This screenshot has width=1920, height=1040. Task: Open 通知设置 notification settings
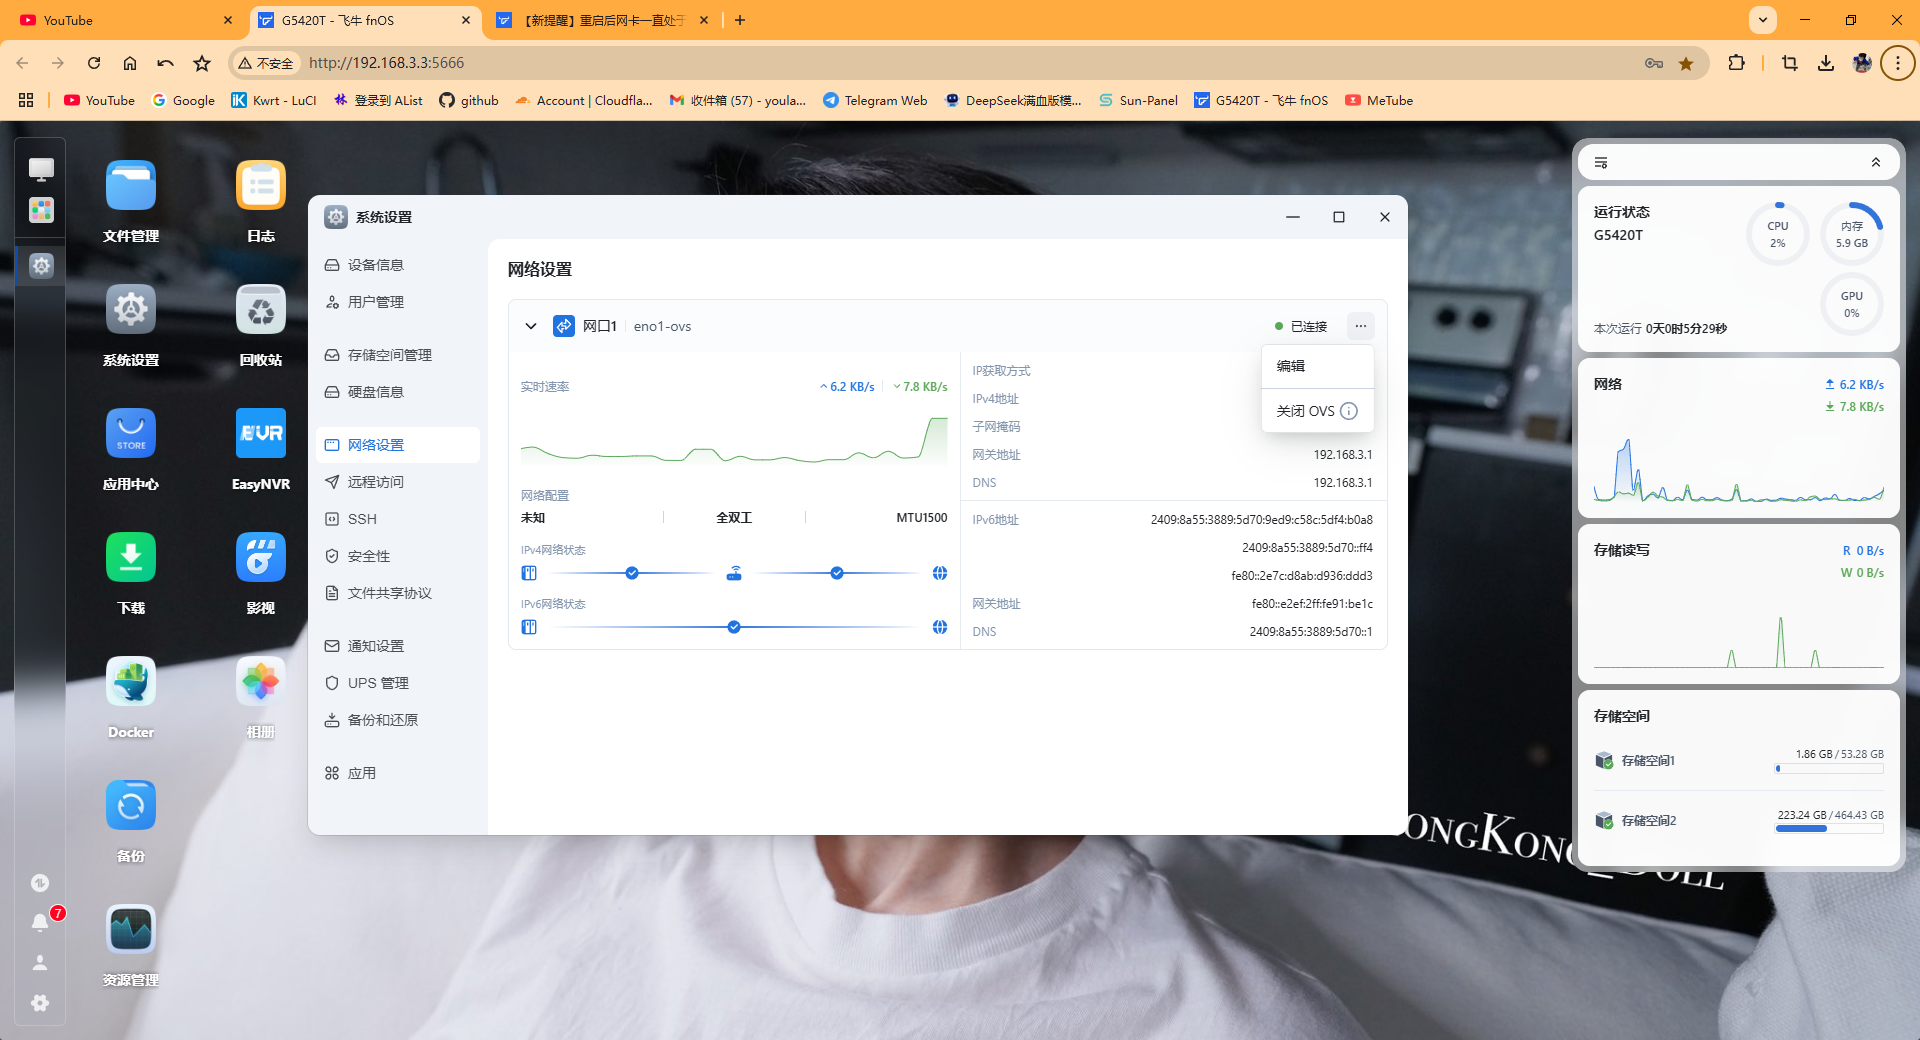tap(398, 646)
